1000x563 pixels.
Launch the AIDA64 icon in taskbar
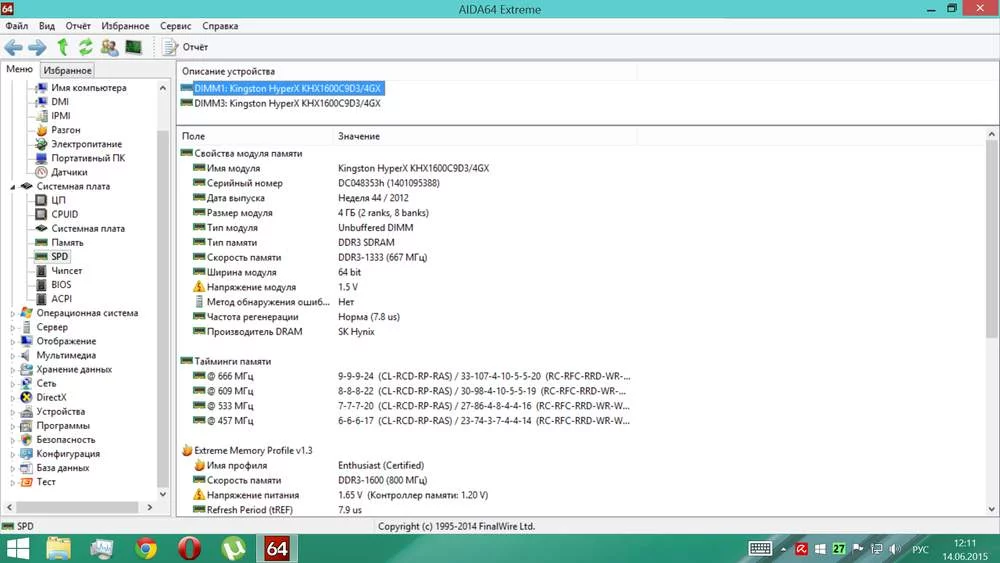pos(277,548)
